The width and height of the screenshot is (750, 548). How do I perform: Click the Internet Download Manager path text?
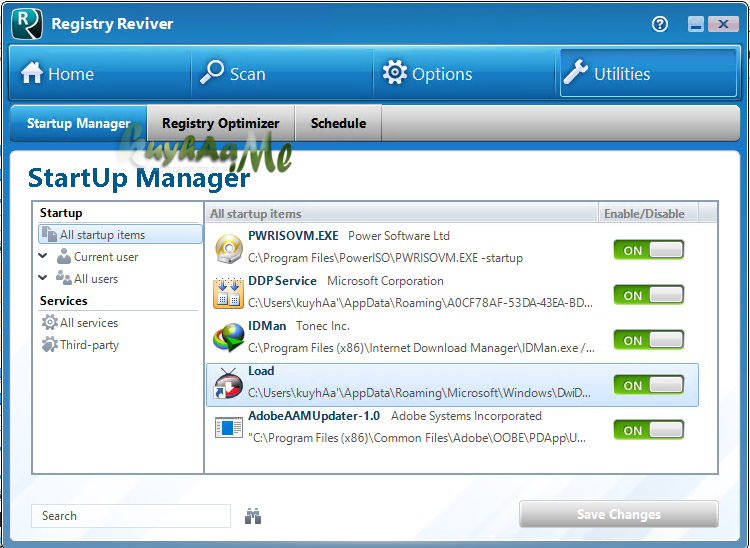click(x=421, y=348)
